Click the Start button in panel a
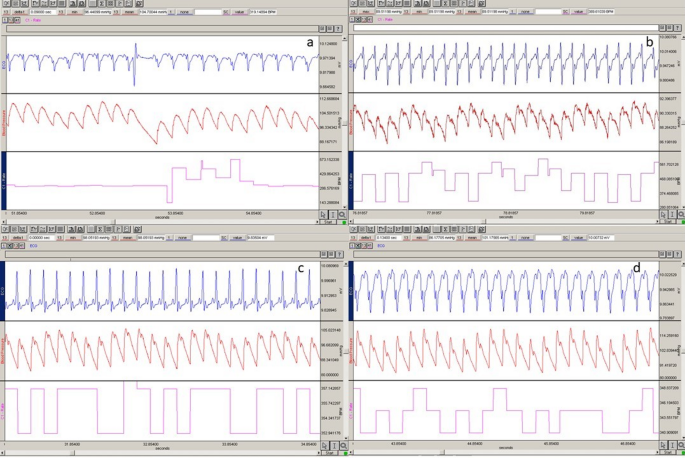Screen dimensions: 685x458 click(x=329, y=222)
